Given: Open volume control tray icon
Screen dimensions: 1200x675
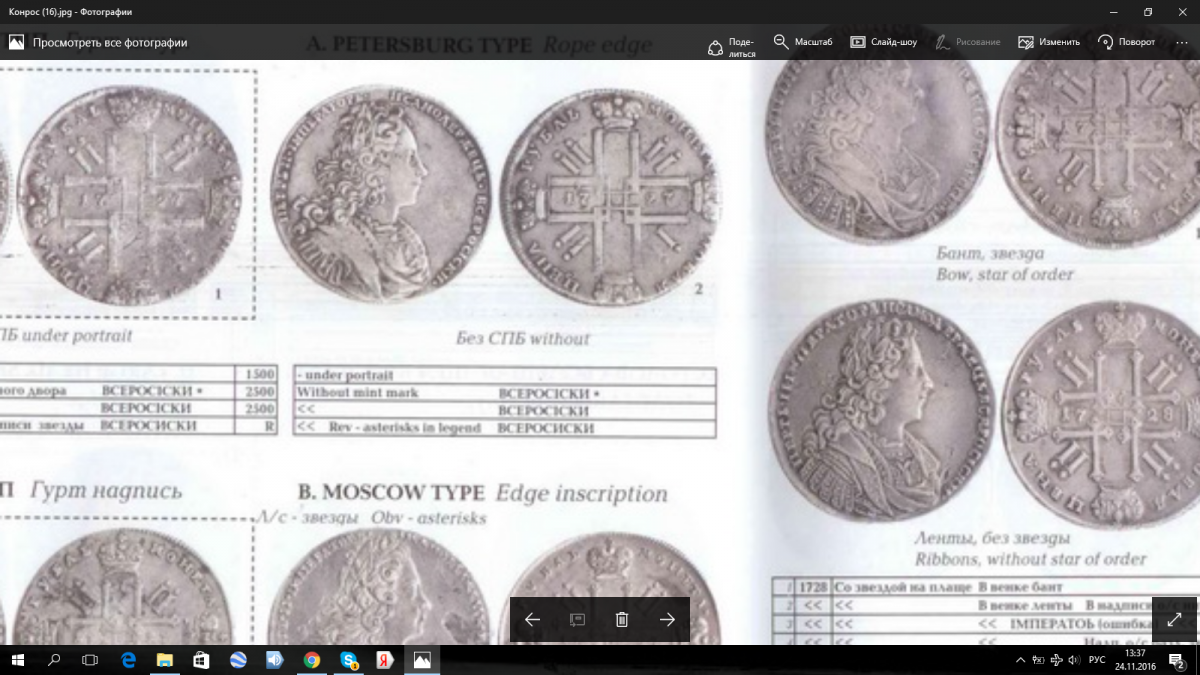Looking at the screenshot, I should point(1073,660).
